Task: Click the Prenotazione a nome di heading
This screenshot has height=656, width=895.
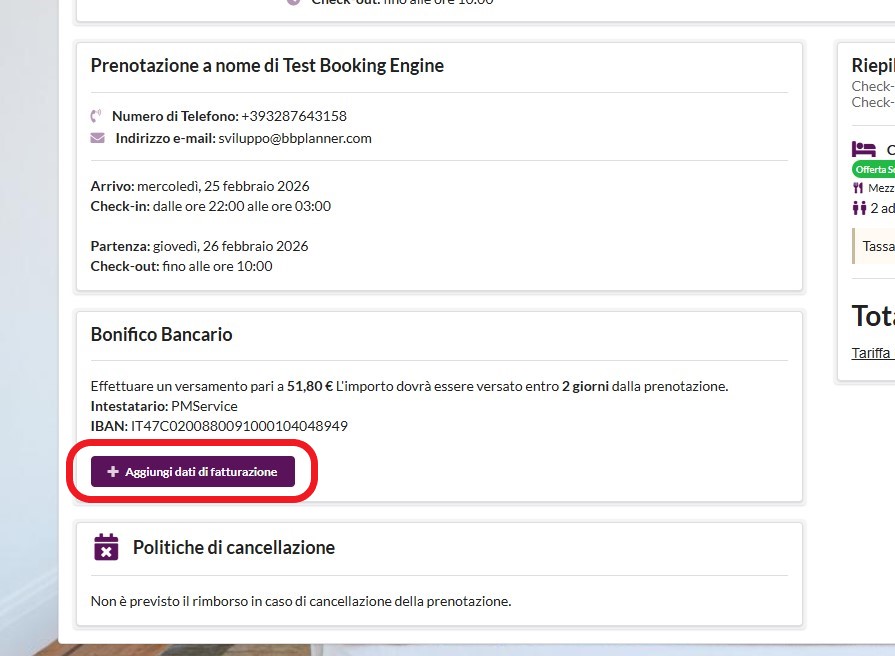Action: click(267, 66)
